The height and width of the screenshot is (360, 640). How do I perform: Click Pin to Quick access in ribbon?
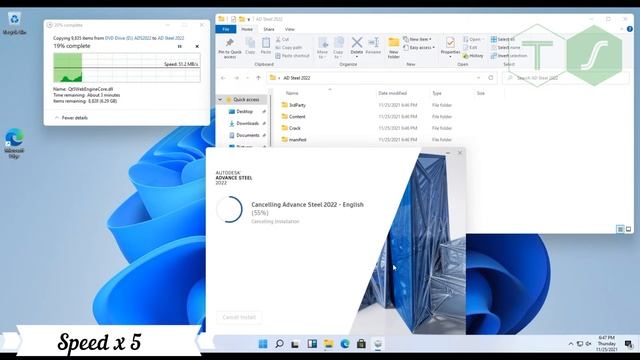point(230,48)
